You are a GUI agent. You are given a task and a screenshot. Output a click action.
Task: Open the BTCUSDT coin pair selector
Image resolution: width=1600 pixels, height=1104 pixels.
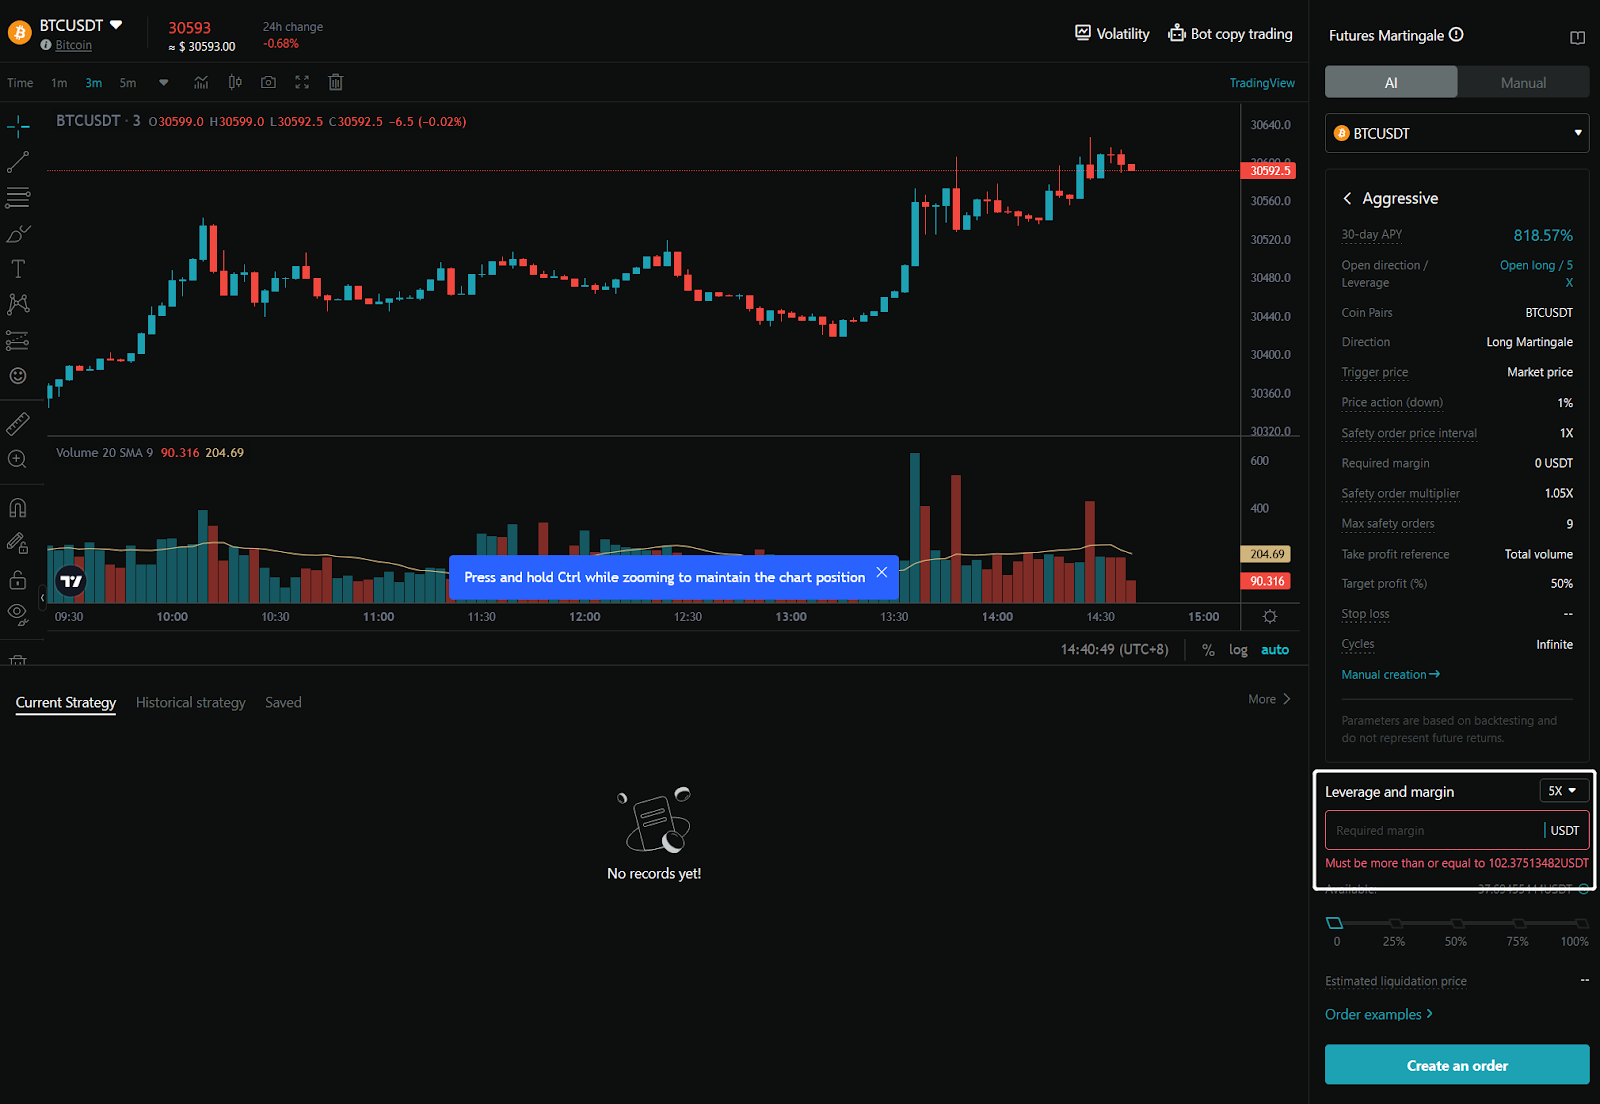[x=1457, y=133]
